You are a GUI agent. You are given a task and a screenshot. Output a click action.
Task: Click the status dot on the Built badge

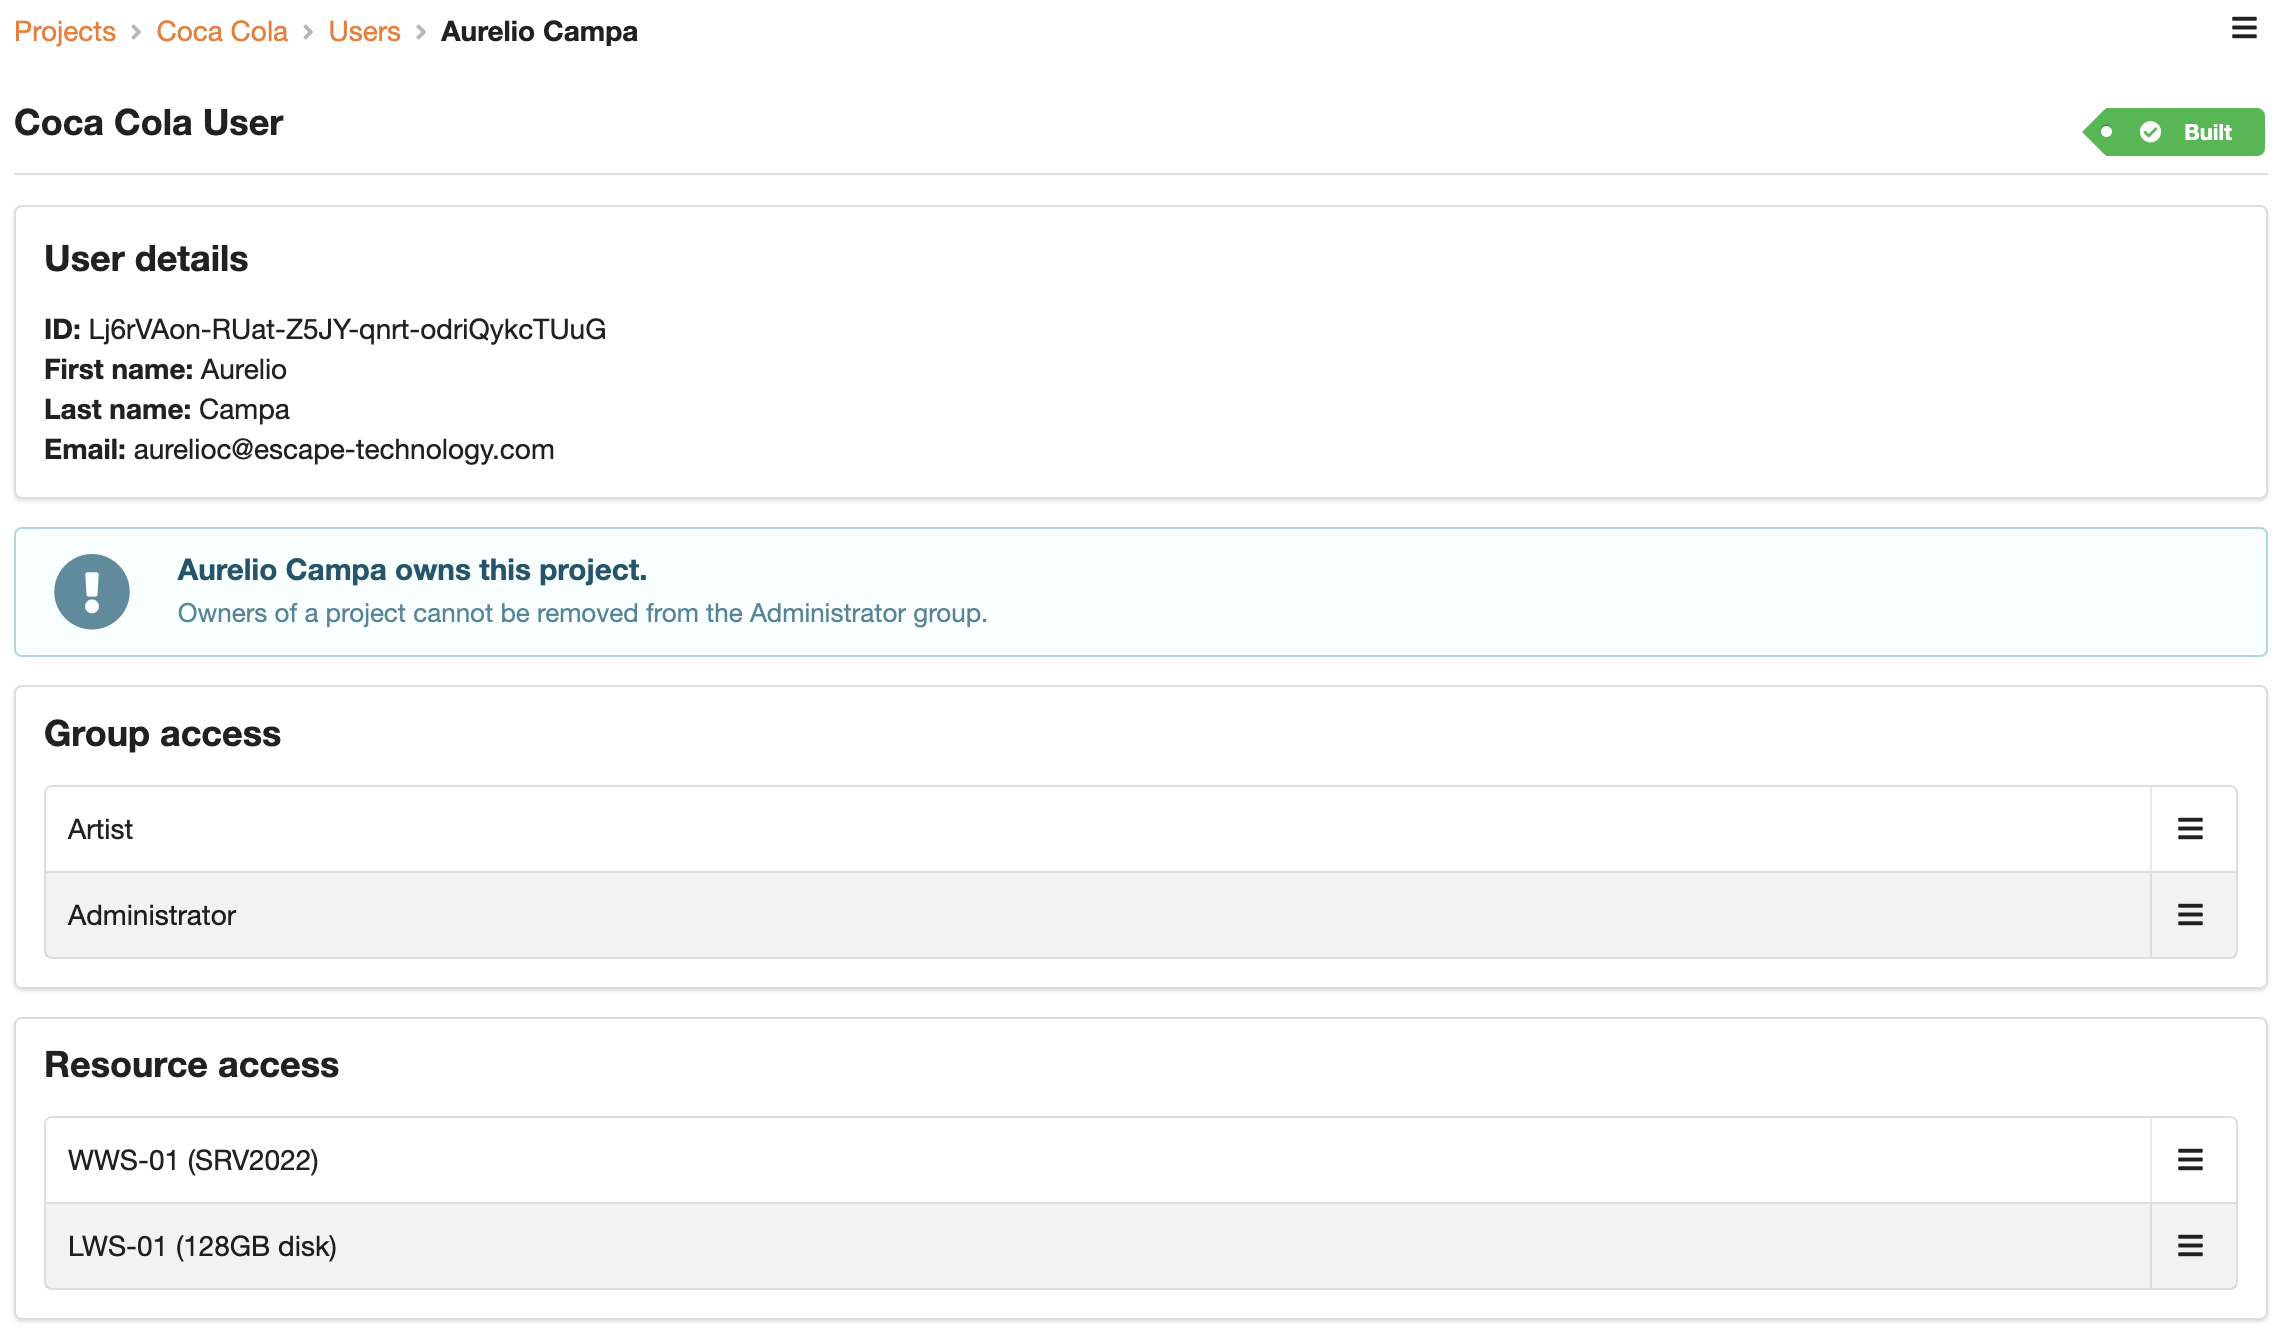click(2107, 131)
